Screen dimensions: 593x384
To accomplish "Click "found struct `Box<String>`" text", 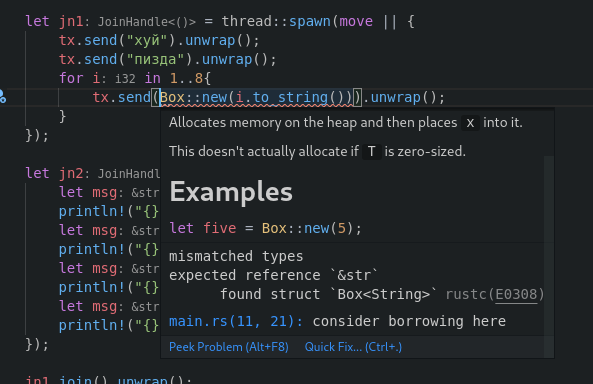I will [329, 294].
